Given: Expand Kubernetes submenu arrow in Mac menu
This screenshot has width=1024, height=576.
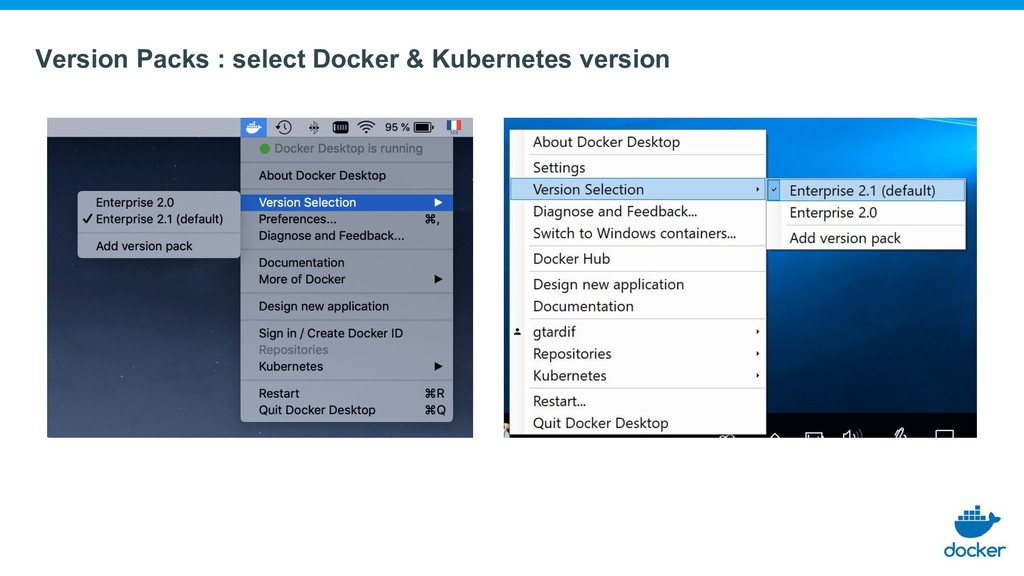Looking at the screenshot, I should point(438,366).
